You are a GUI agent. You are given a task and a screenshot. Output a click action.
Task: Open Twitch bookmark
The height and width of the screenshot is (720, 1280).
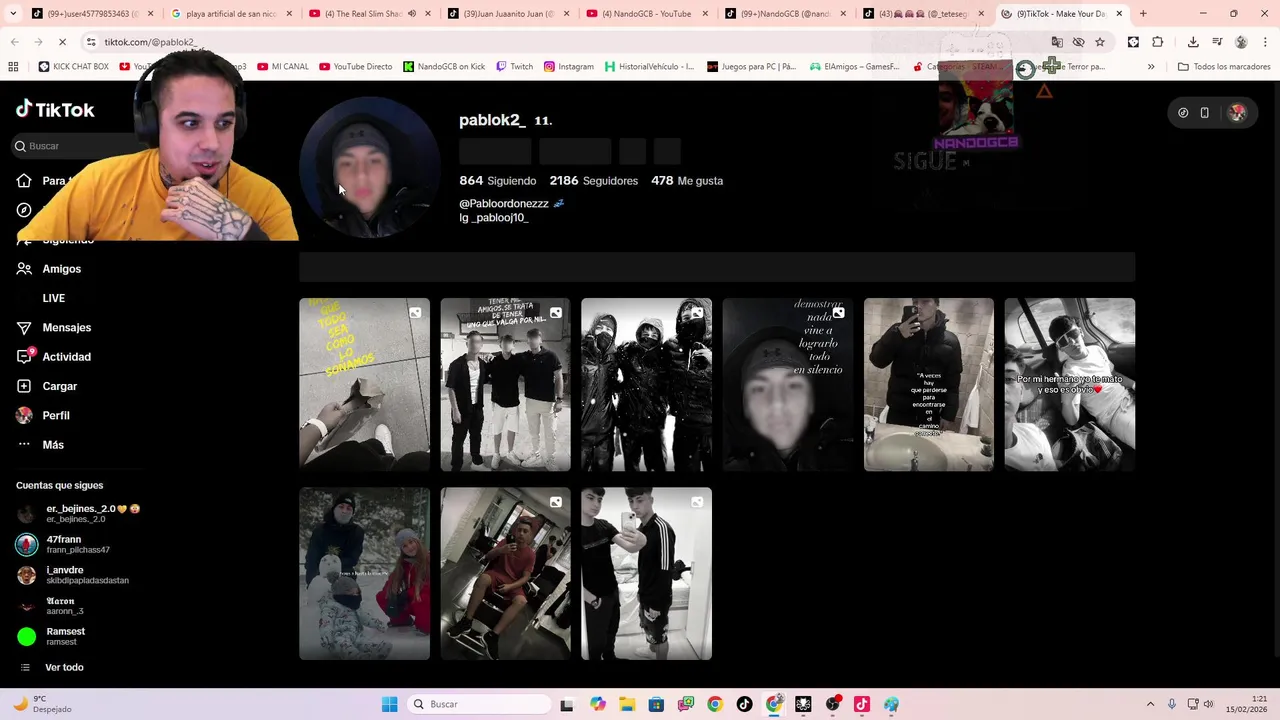515,67
